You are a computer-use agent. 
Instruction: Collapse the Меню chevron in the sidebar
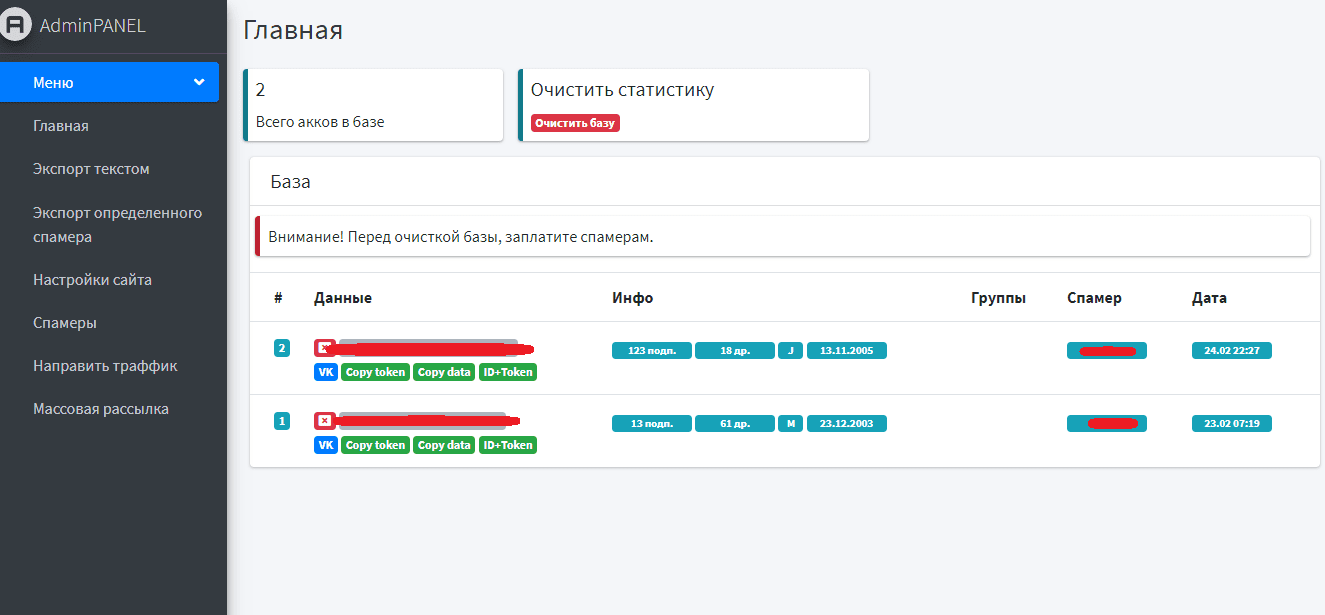pyautogui.click(x=199, y=82)
